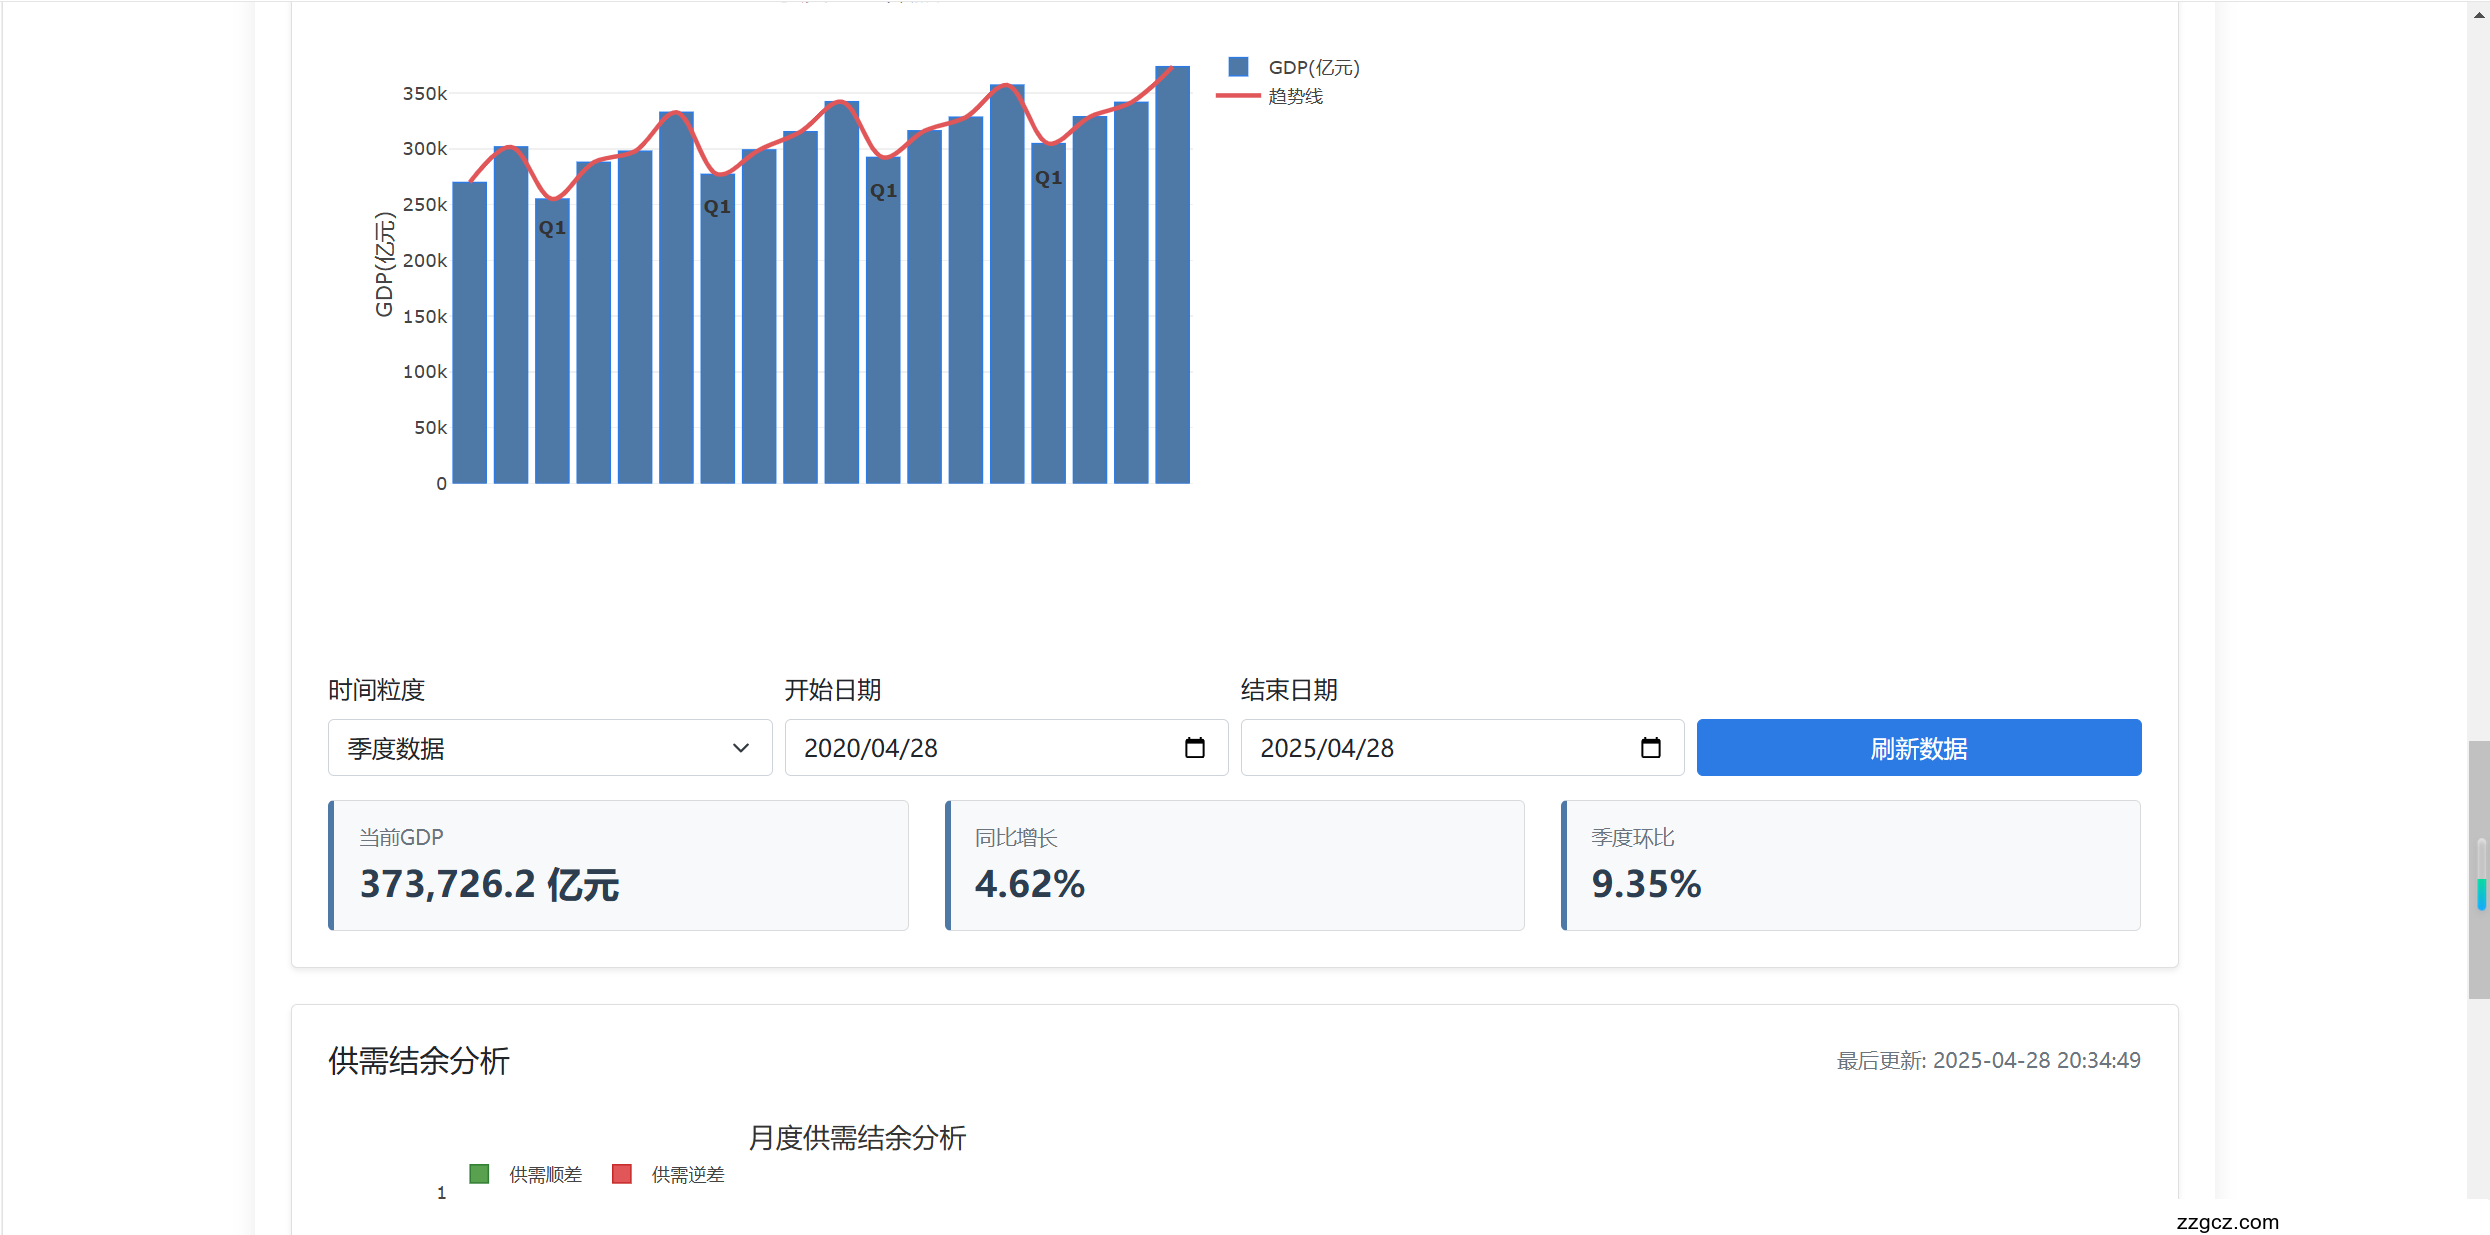The width and height of the screenshot is (2490, 1235).
Task: Click the end date field 2025/04/28
Action: click(1326, 748)
